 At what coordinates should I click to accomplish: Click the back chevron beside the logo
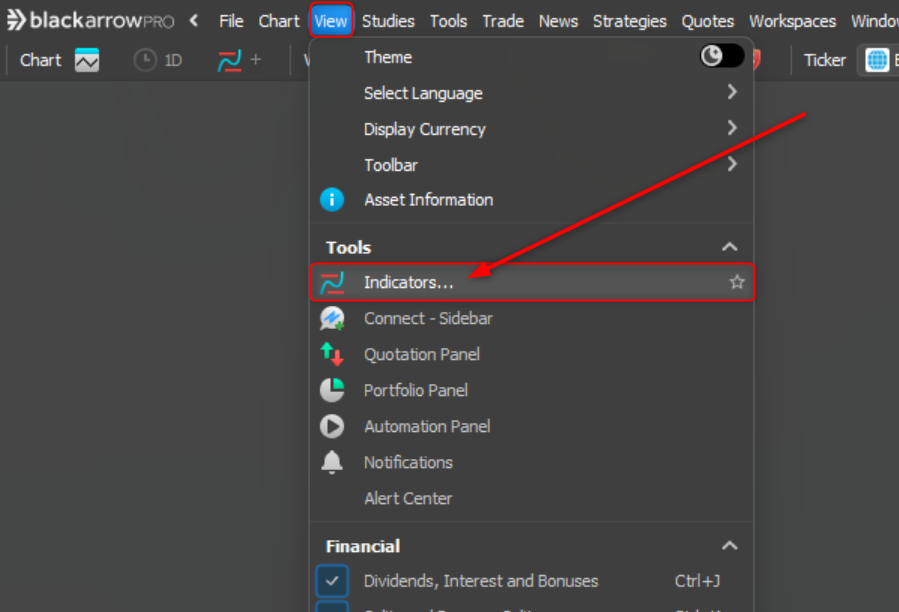pos(194,21)
